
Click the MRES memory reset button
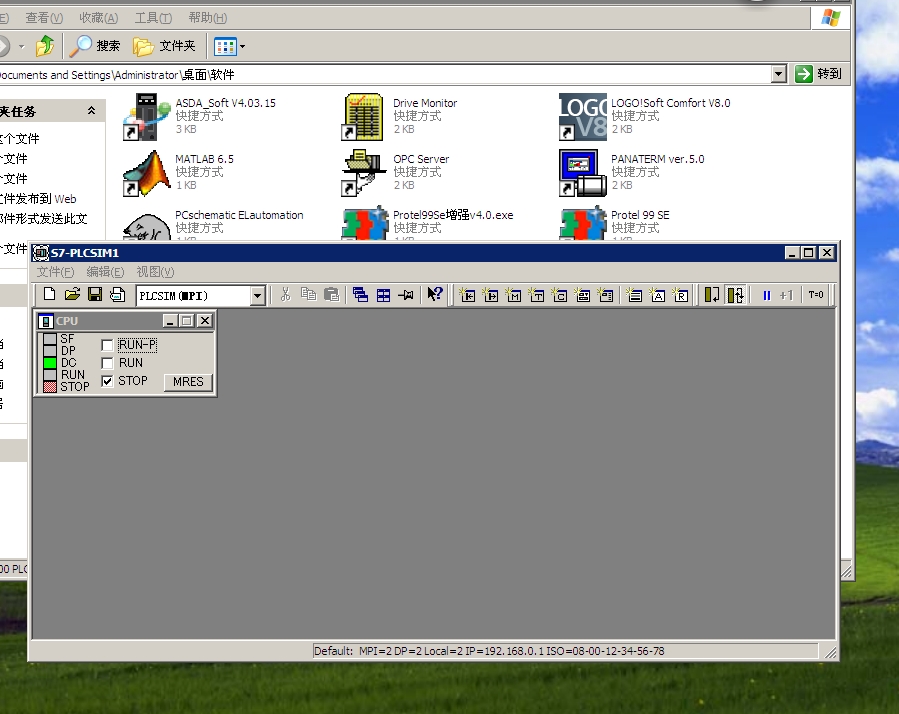[188, 382]
